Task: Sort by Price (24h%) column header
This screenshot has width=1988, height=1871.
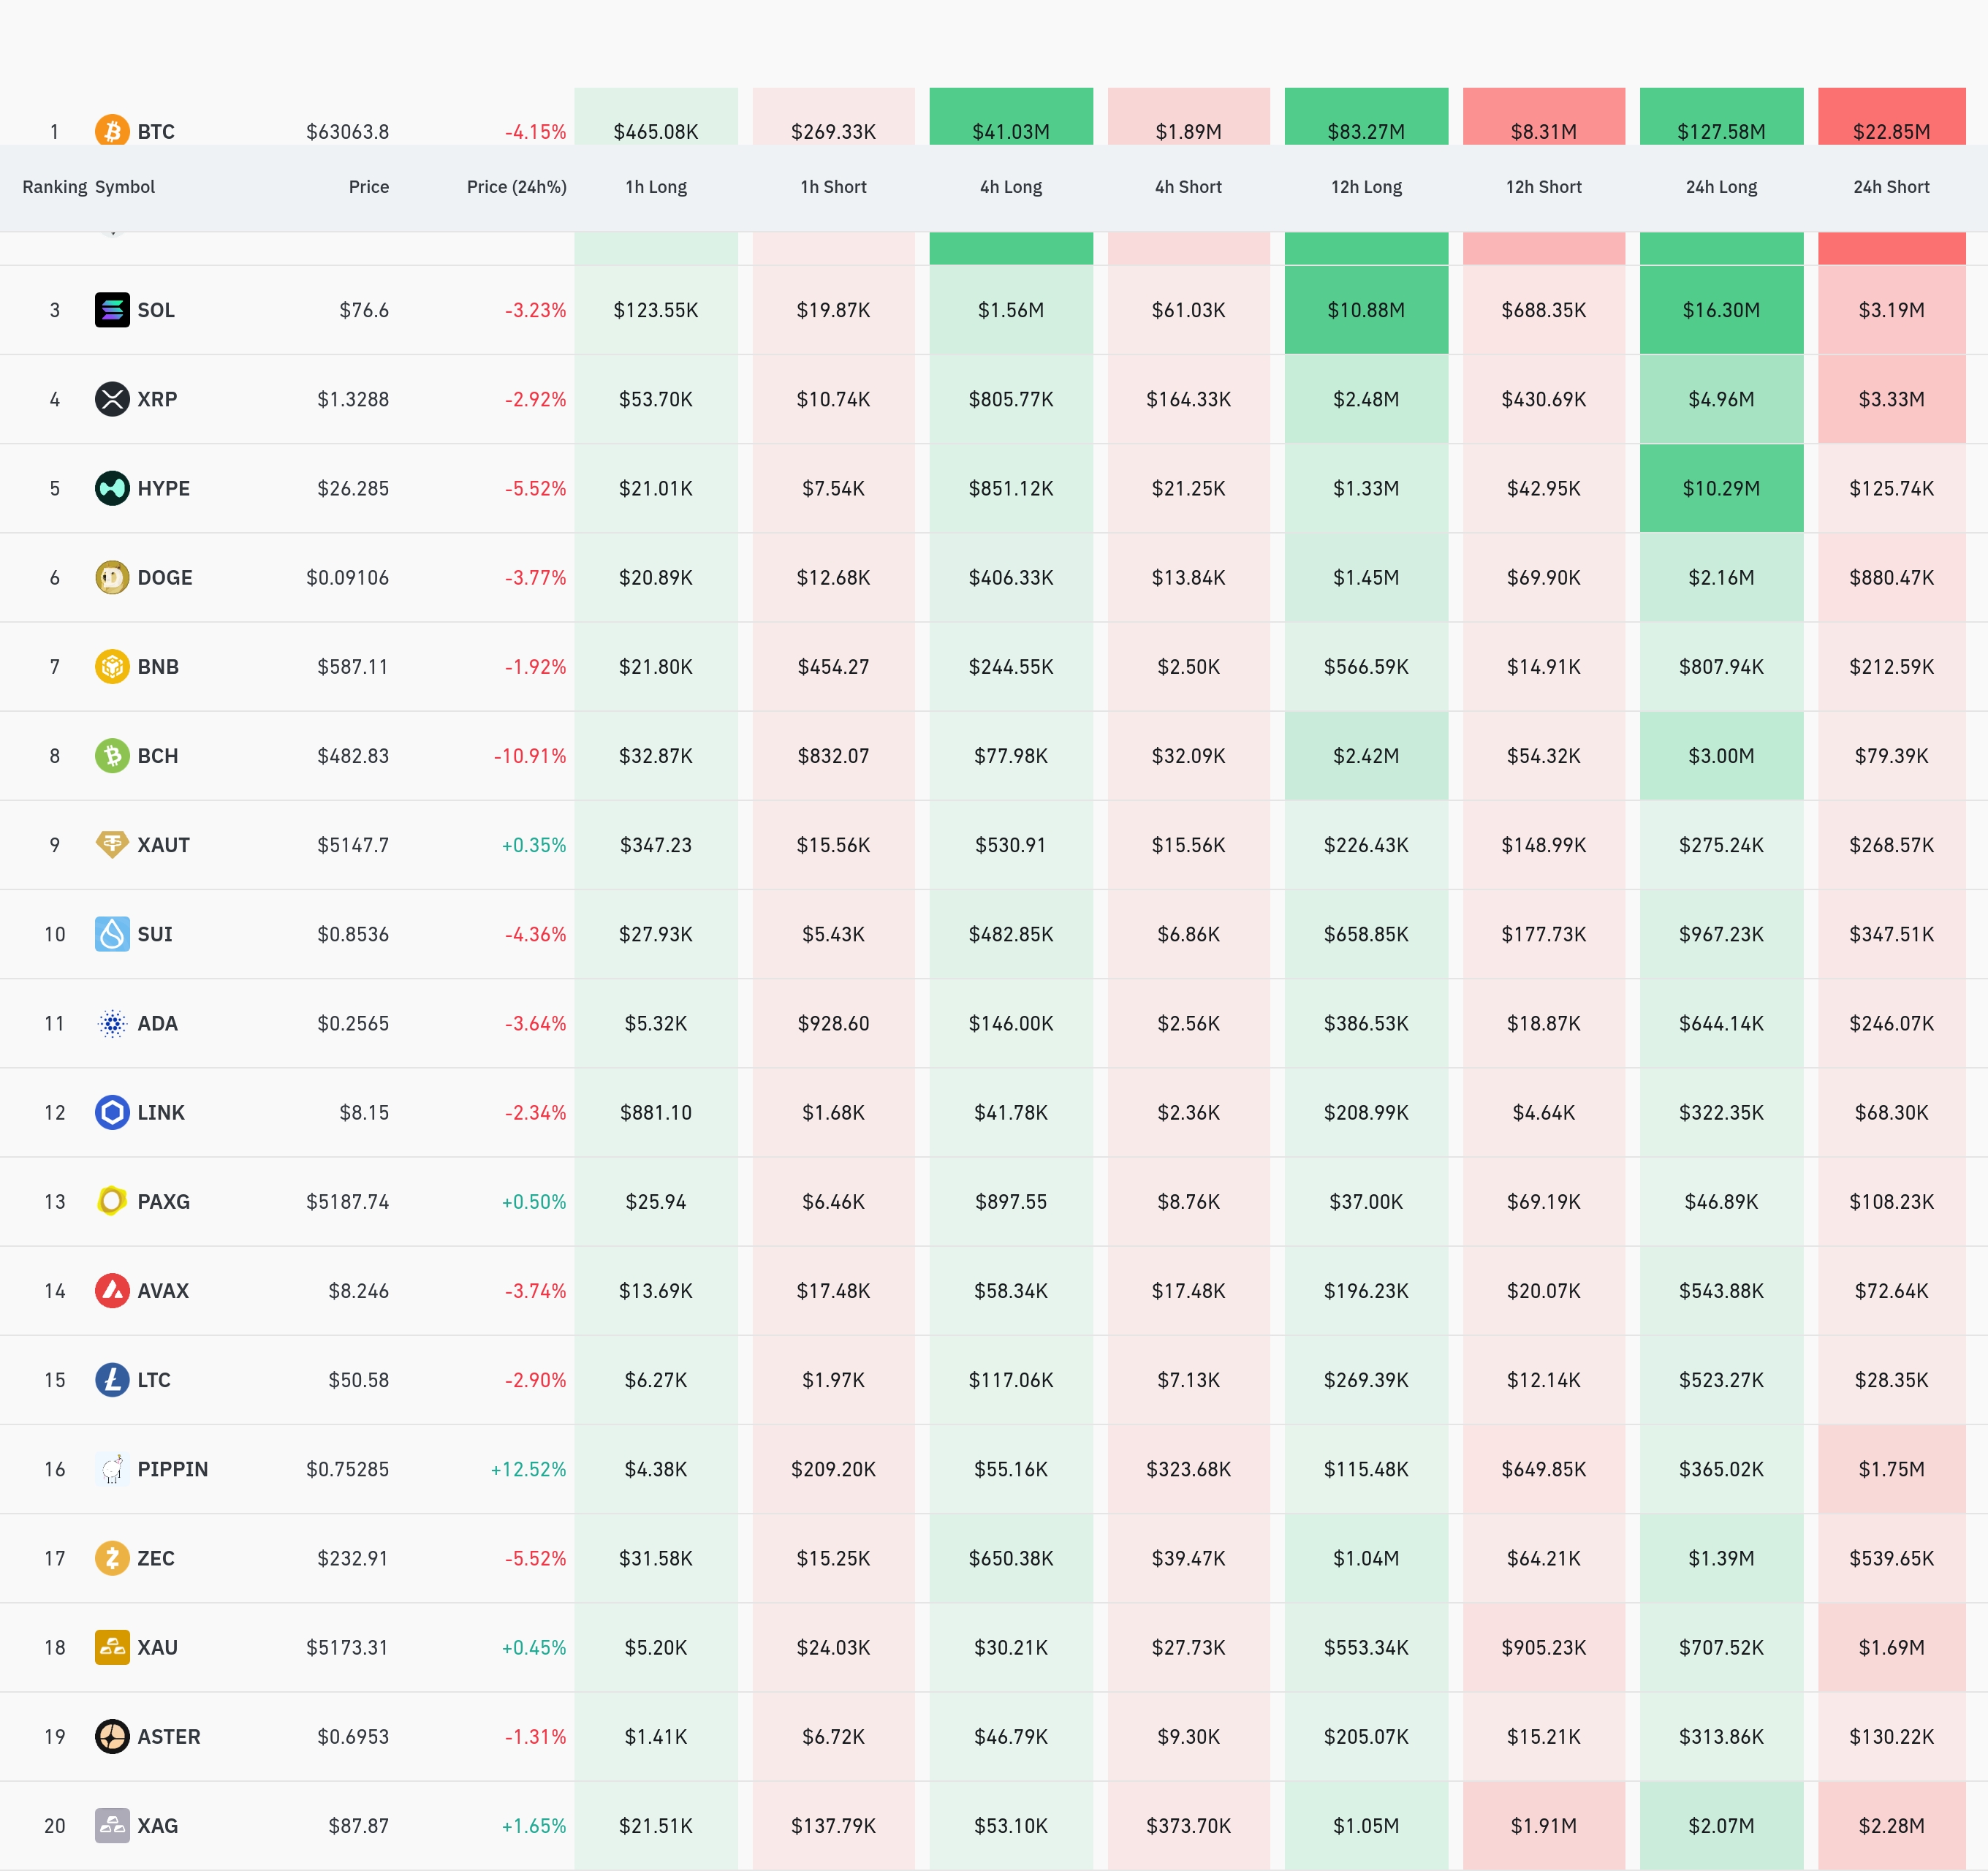Action: click(x=516, y=187)
